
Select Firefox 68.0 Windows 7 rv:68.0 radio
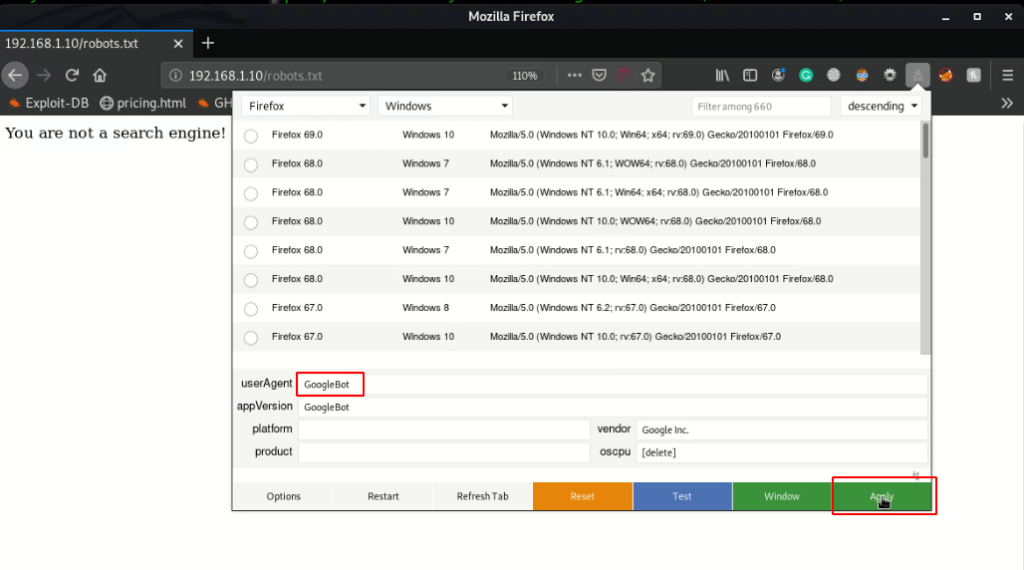(x=251, y=251)
